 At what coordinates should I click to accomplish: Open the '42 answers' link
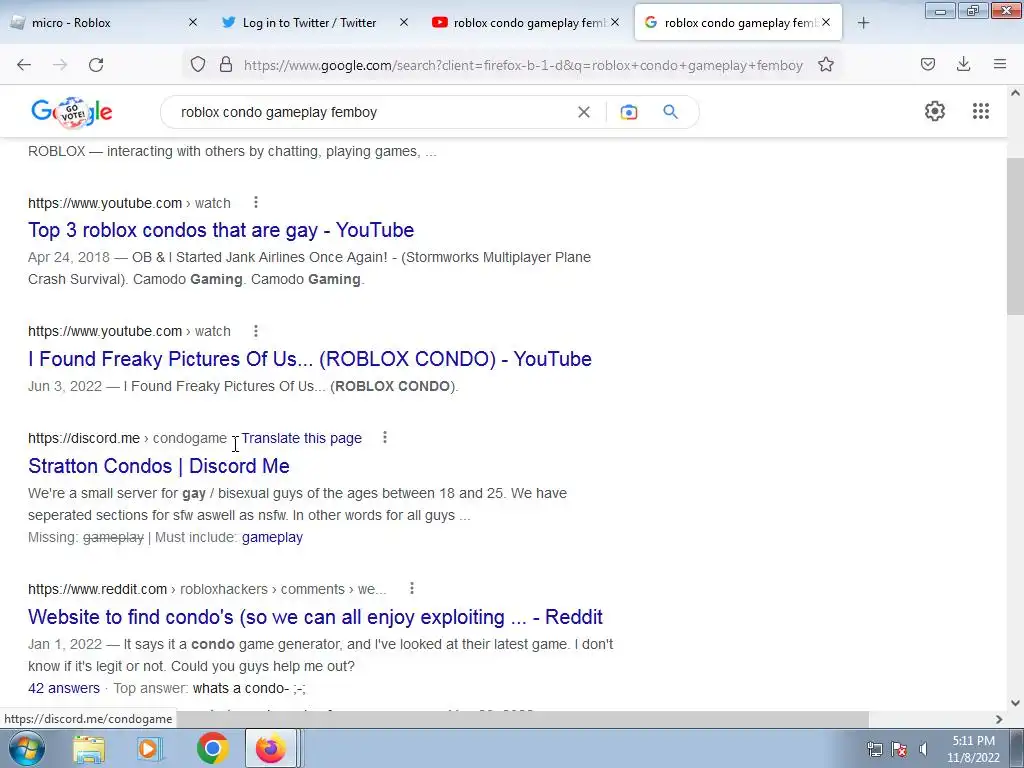point(64,688)
